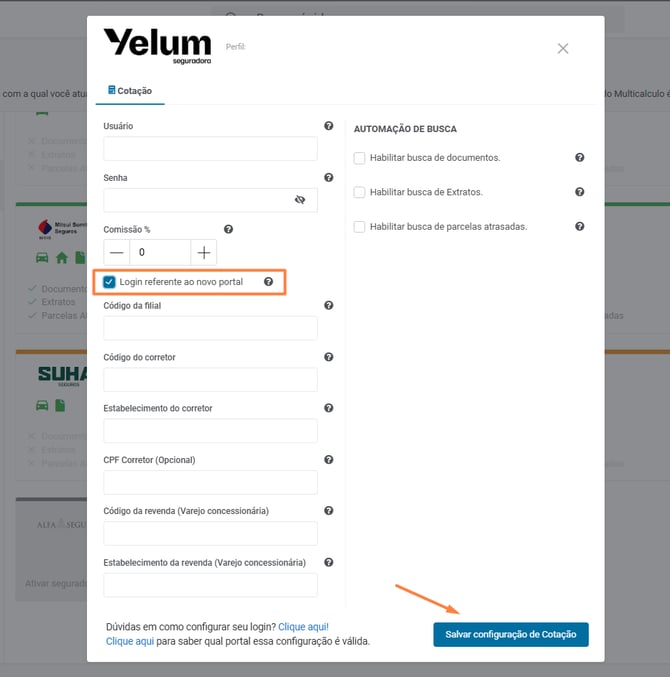This screenshot has height=677, width=670.
Task: Uncheck Login referente ao novo portal
Action: (109, 282)
